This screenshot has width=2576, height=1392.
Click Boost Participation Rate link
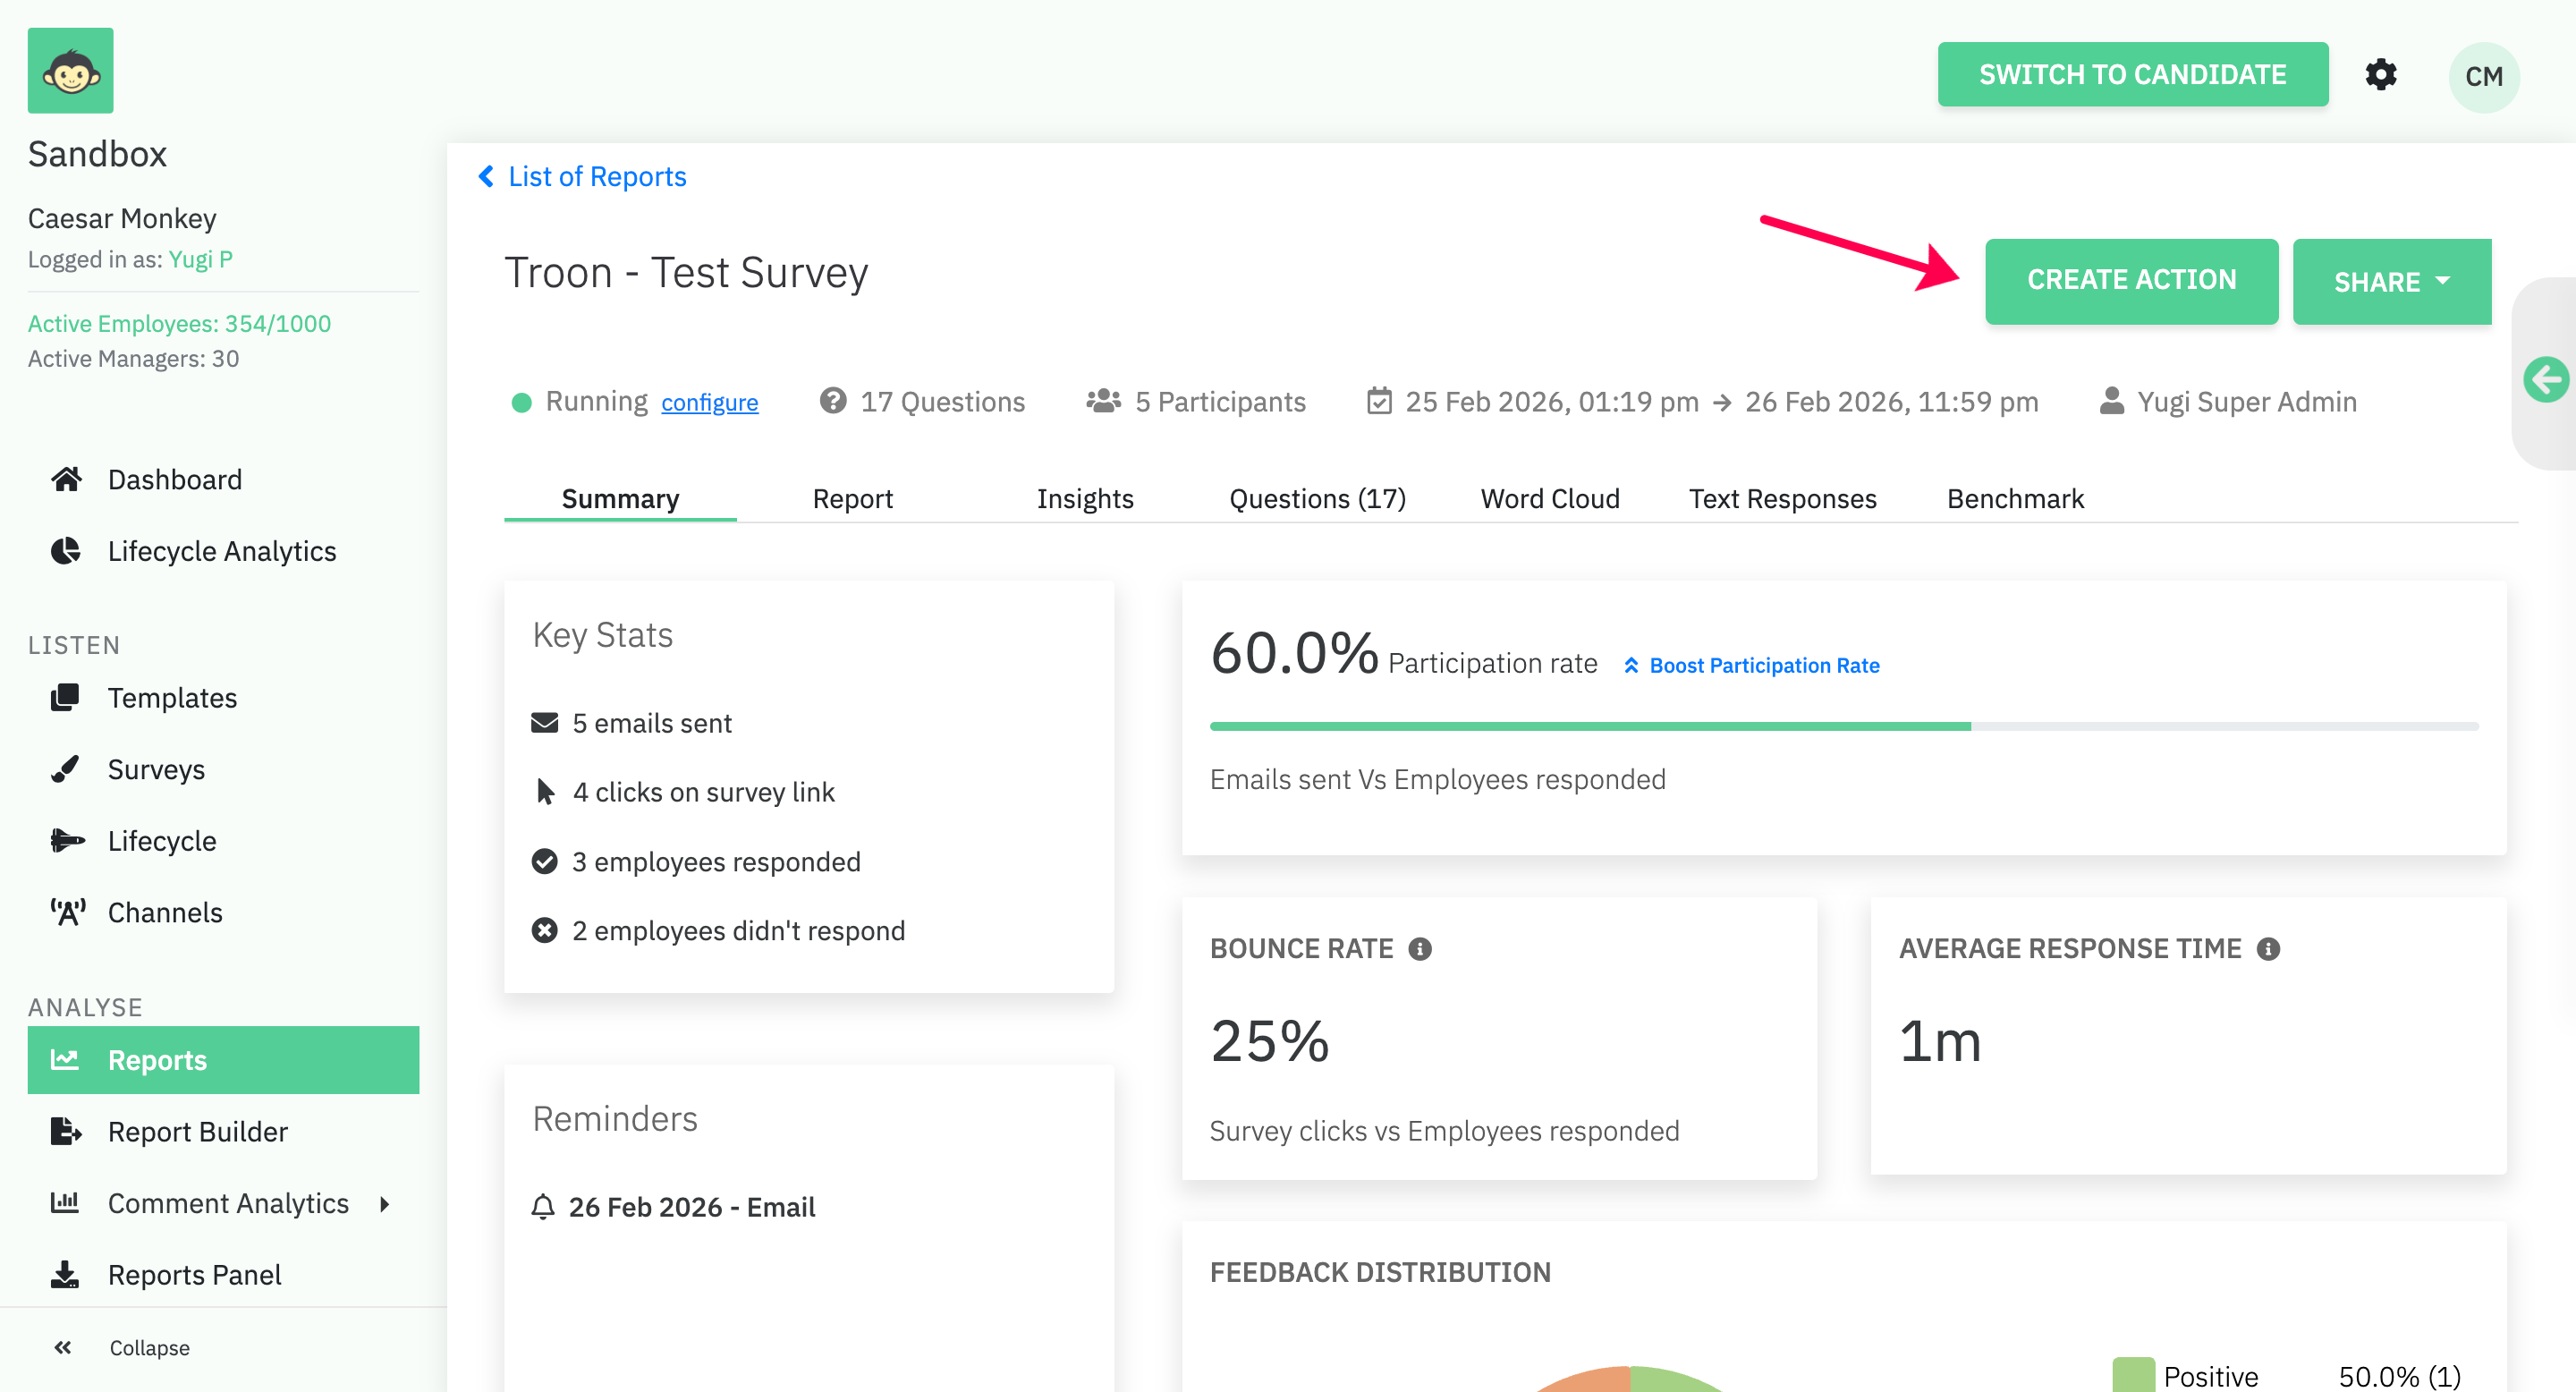point(1763,665)
